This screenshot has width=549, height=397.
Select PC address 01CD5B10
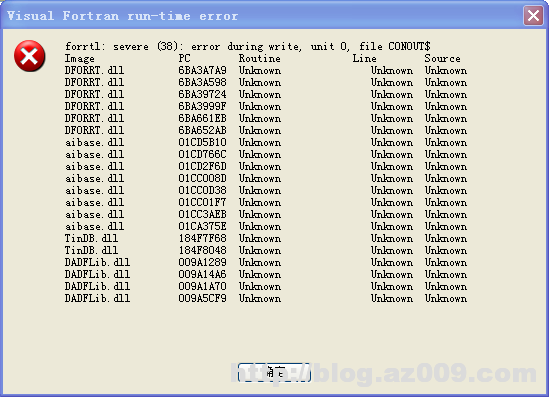(x=202, y=142)
